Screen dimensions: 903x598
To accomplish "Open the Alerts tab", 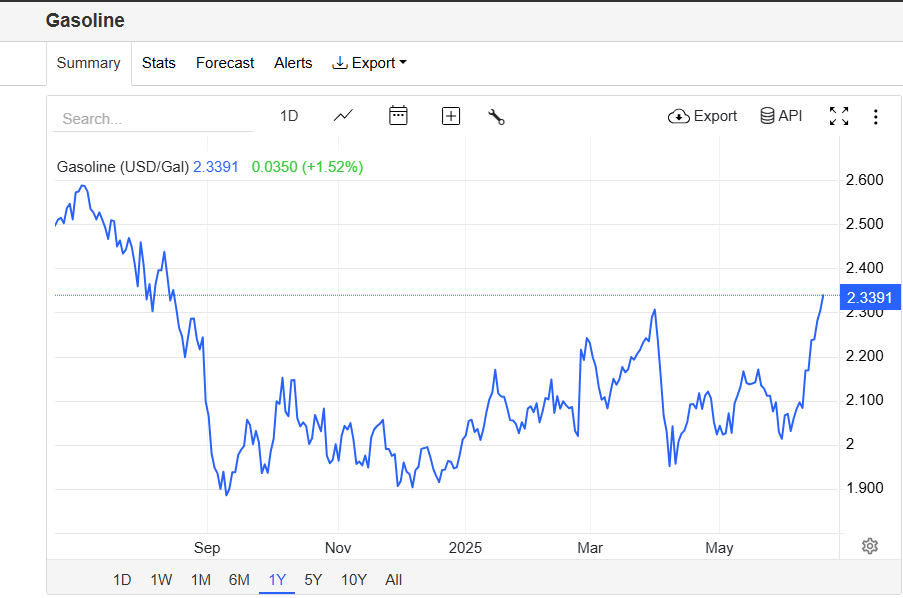I will coord(293,63).
